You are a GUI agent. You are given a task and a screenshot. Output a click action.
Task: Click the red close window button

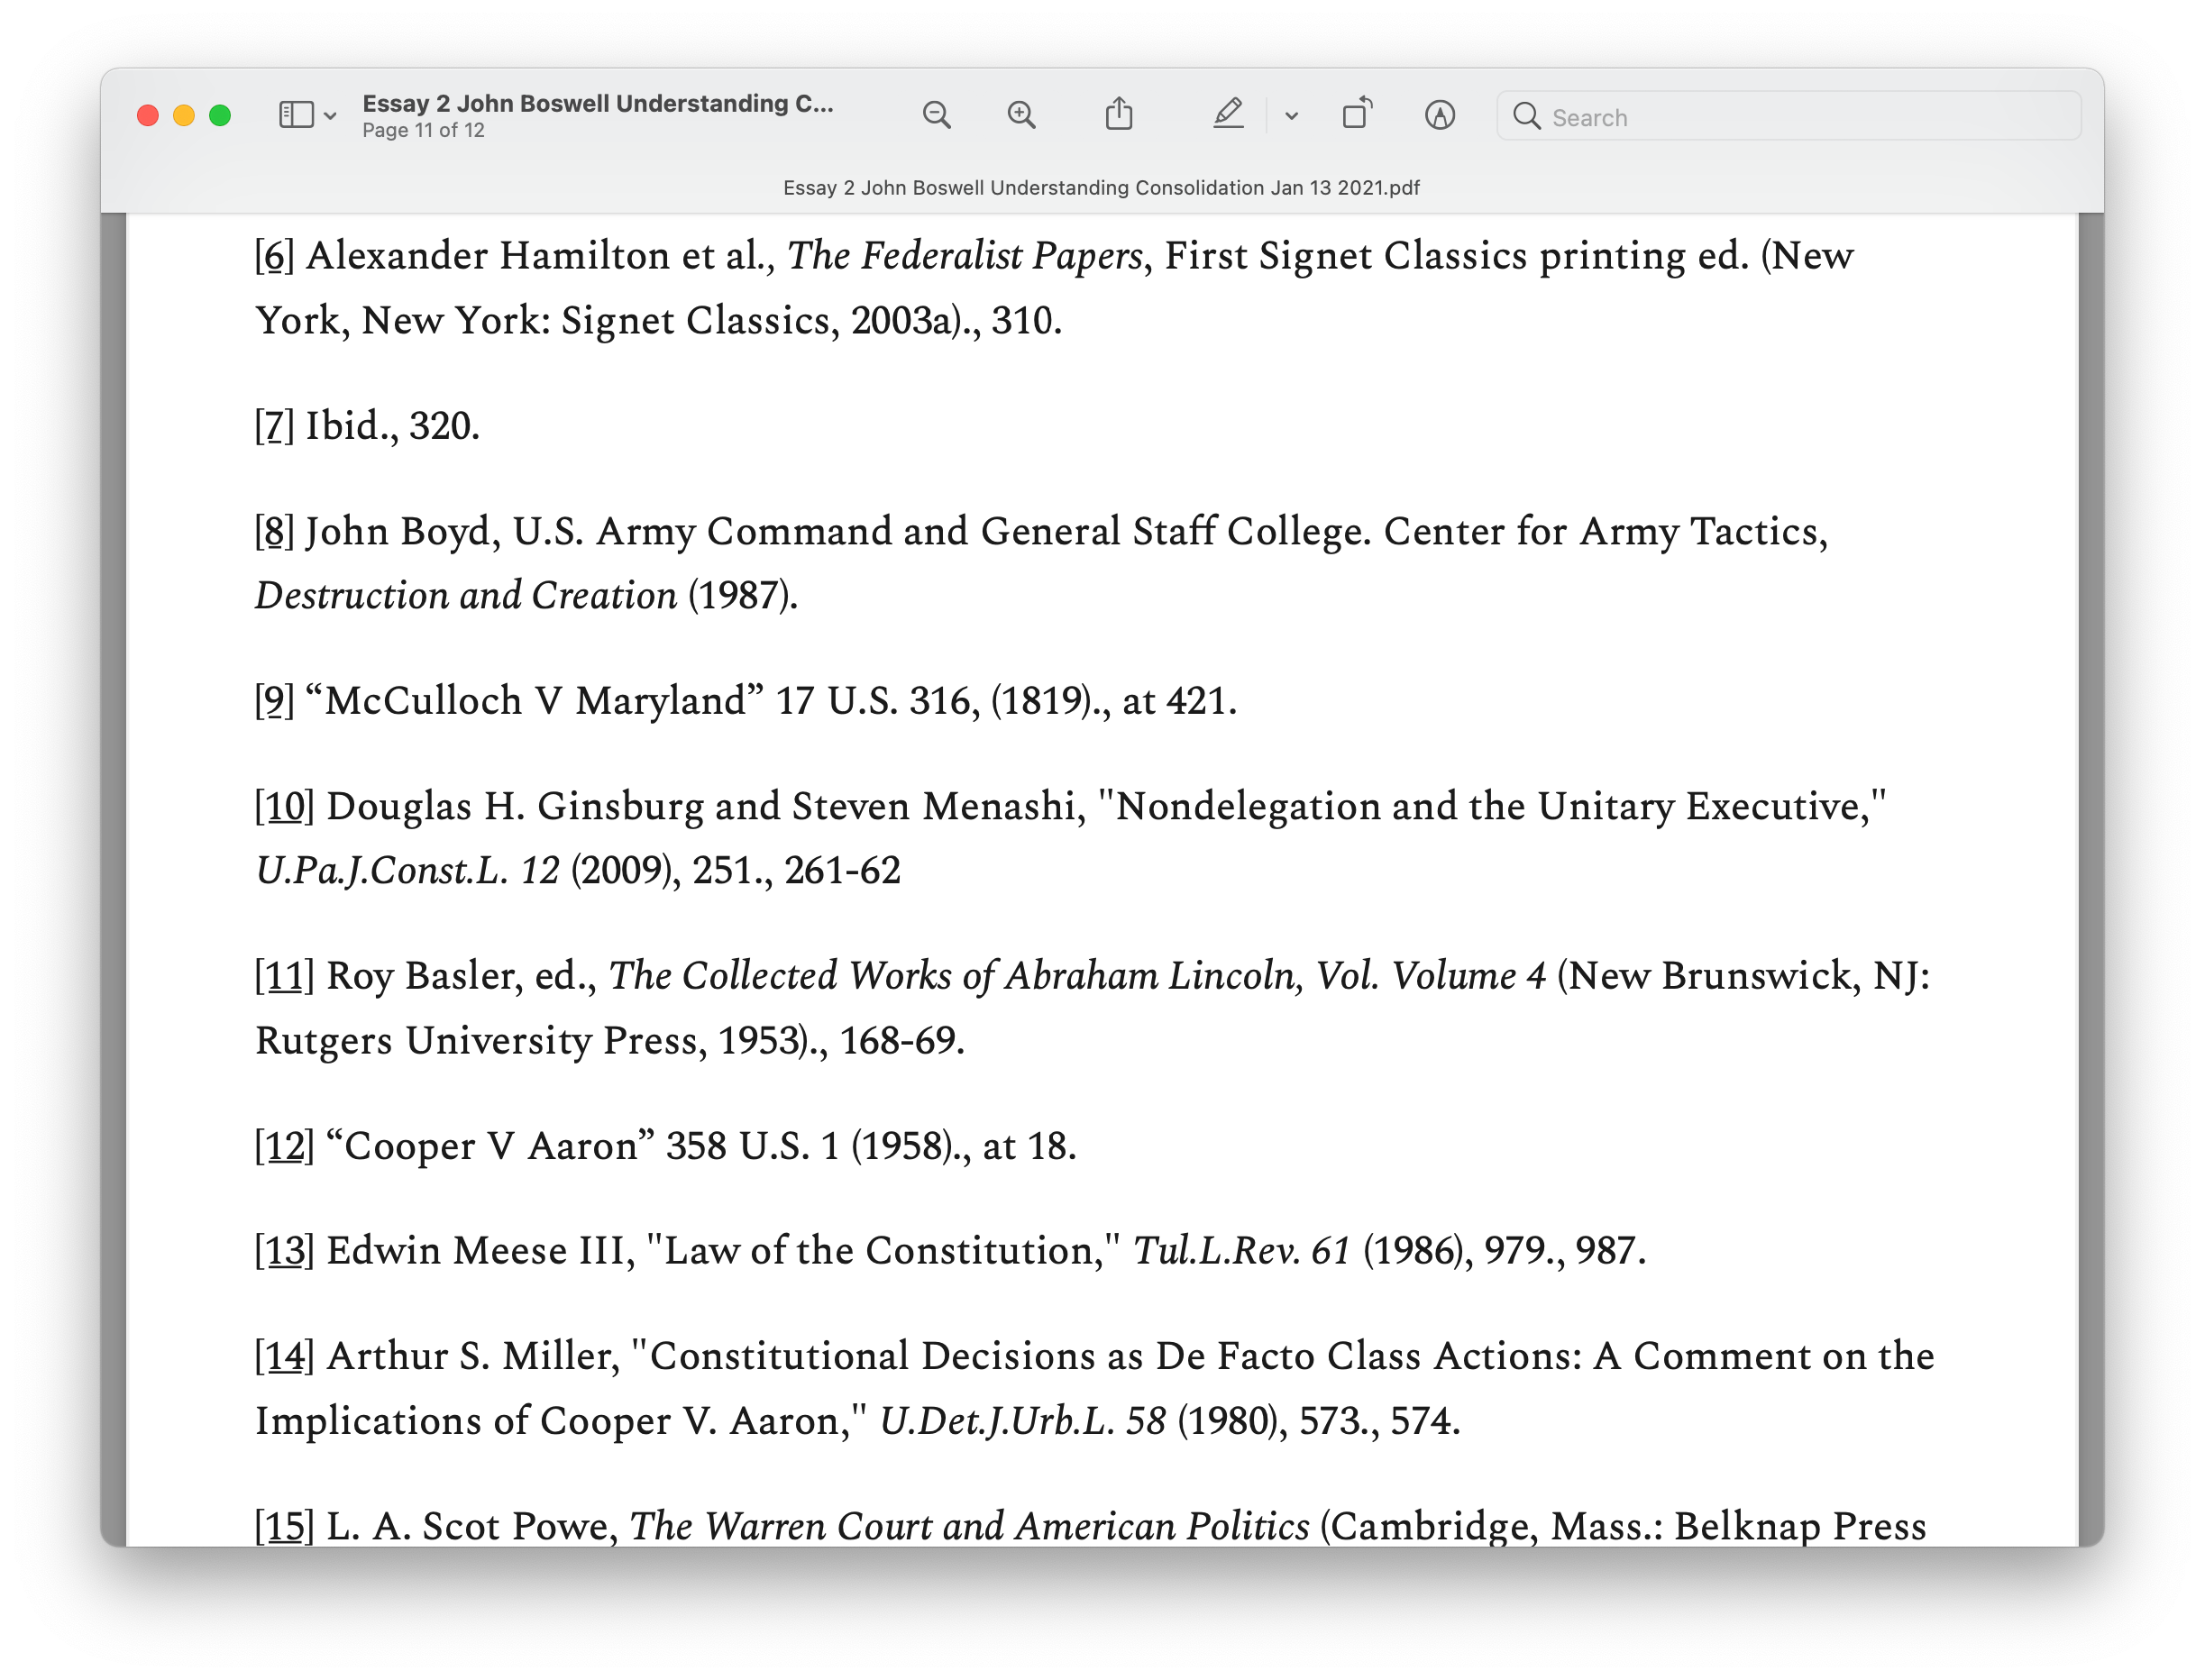click(148, 116)
